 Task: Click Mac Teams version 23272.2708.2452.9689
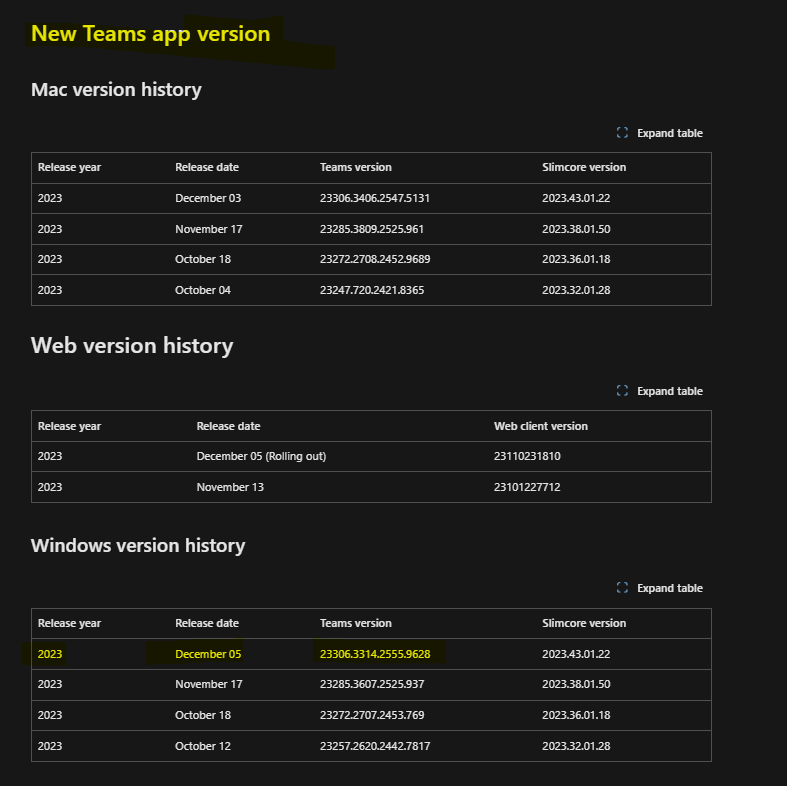(x=375, y=259)
